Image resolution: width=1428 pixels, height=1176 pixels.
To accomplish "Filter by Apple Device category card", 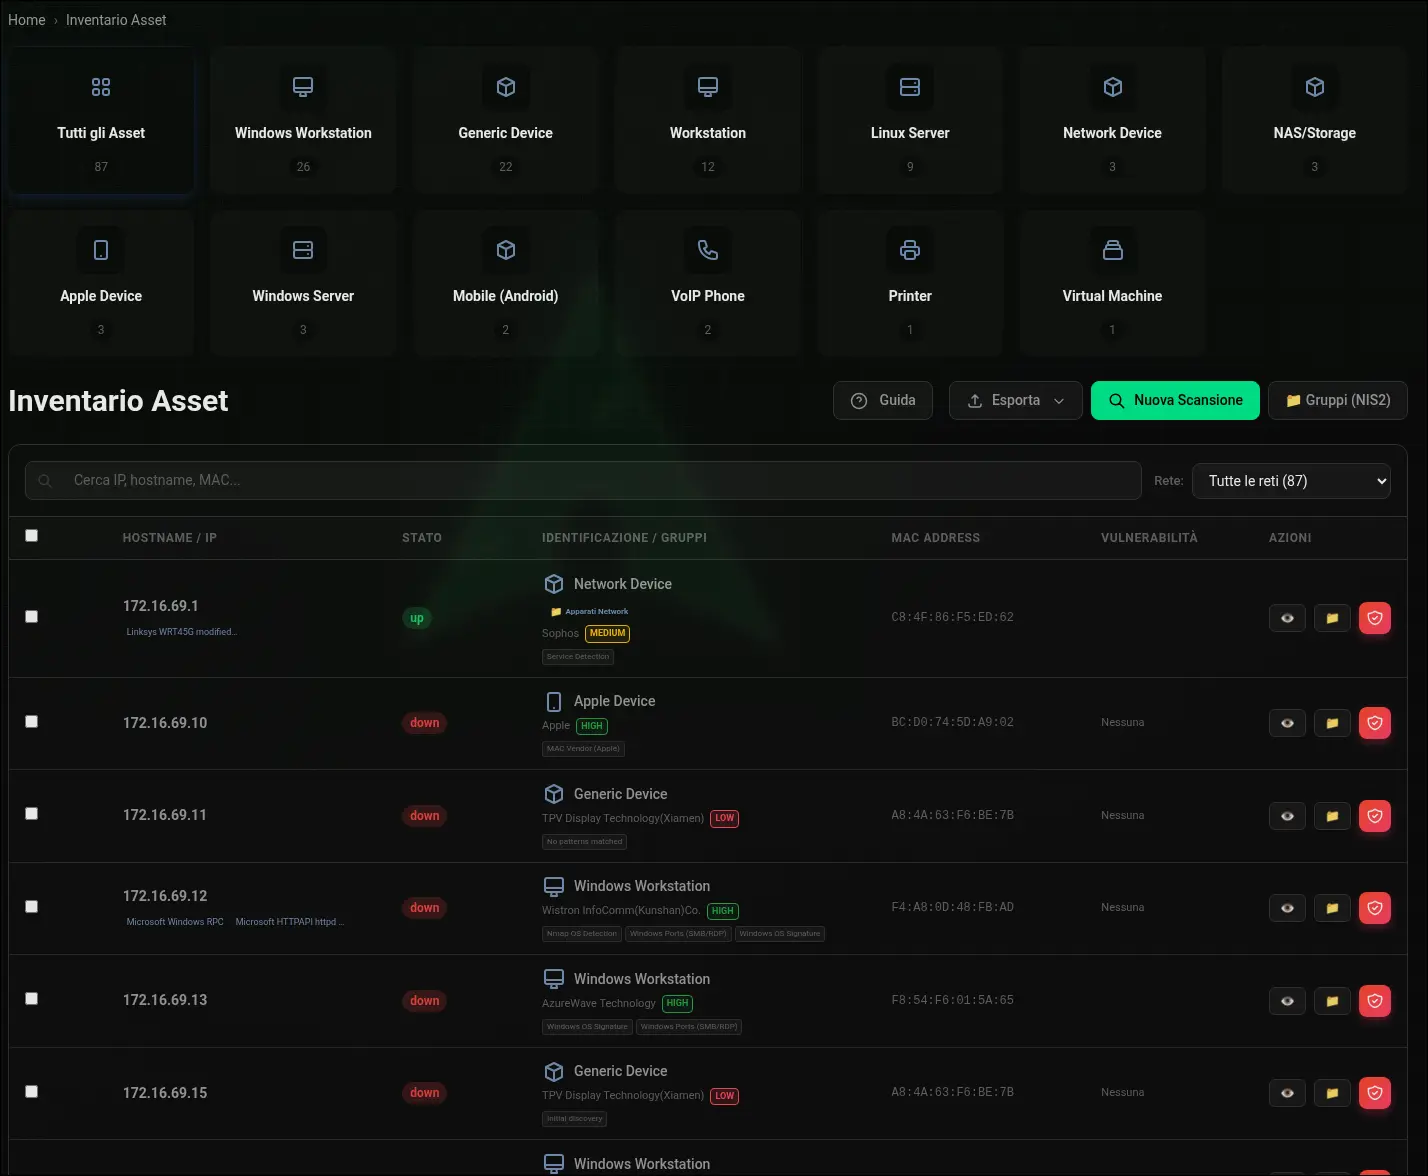I will [101, 283].
